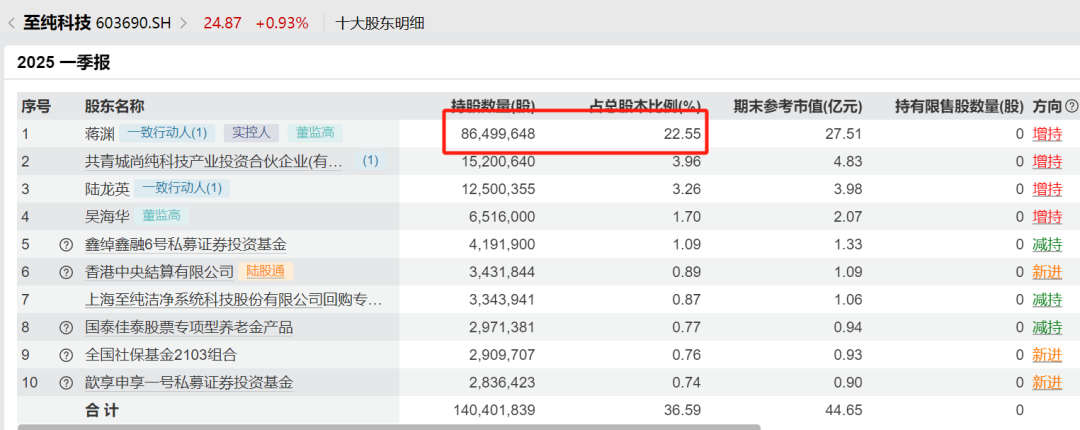Click question mark icon on row 6
The width and height of the screenshot is (1080, 430).
66,272
